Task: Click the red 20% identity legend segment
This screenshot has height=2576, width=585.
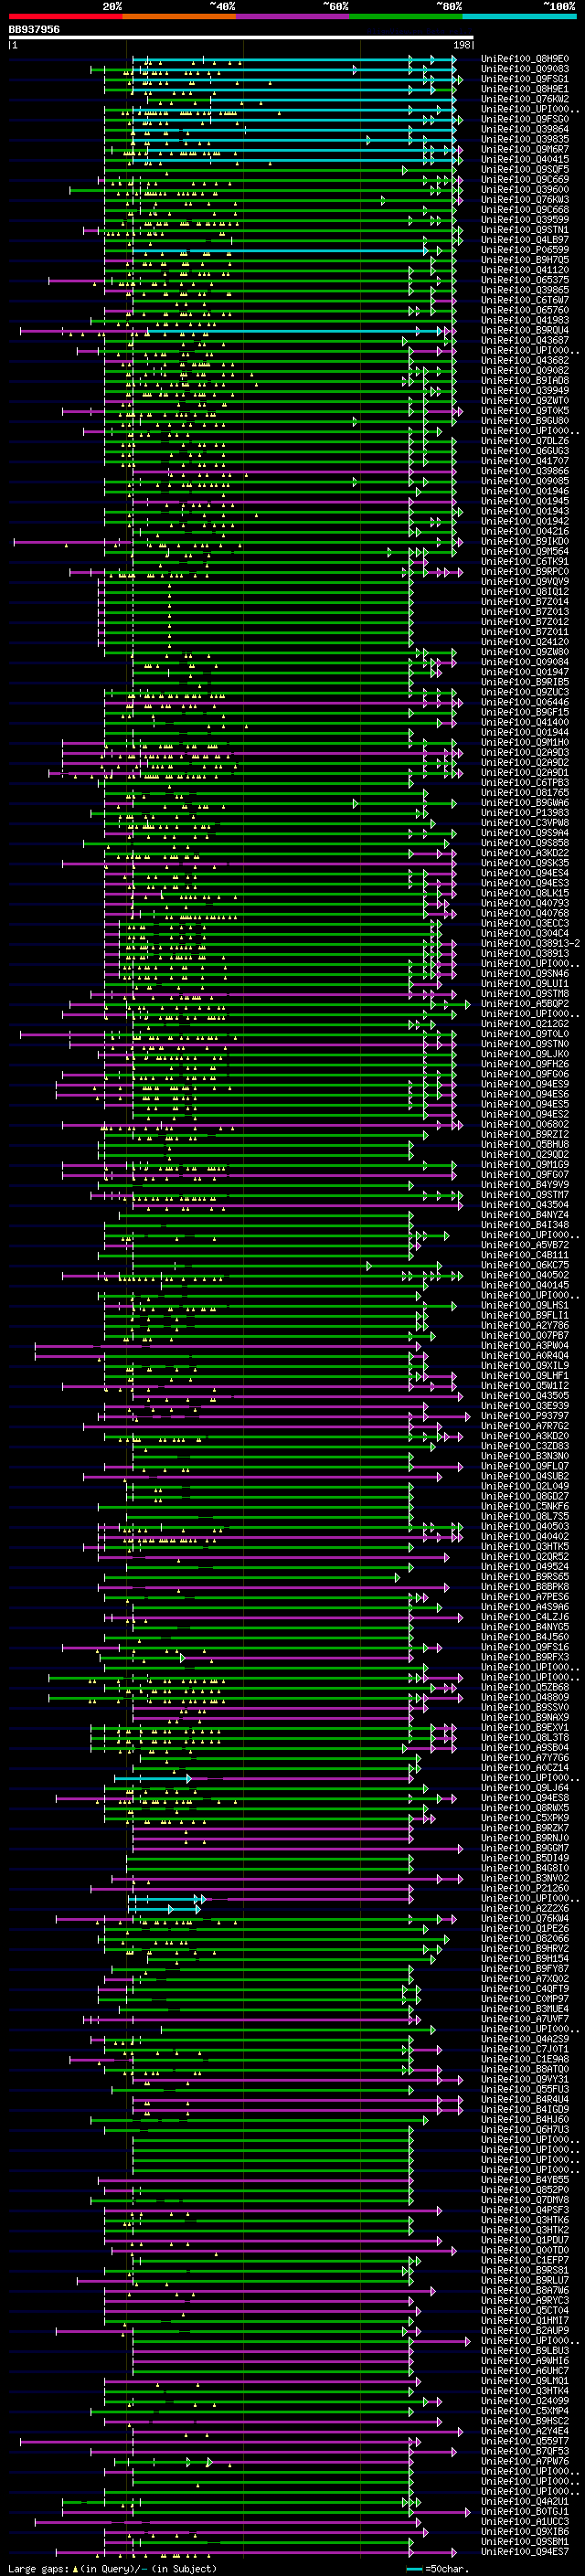Action: point(66,16)
